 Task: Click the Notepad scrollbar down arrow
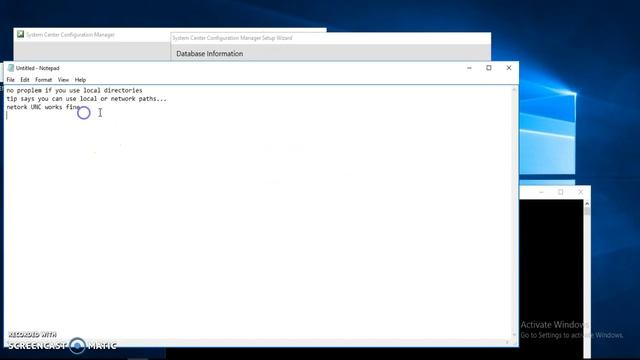click(514, 335)
